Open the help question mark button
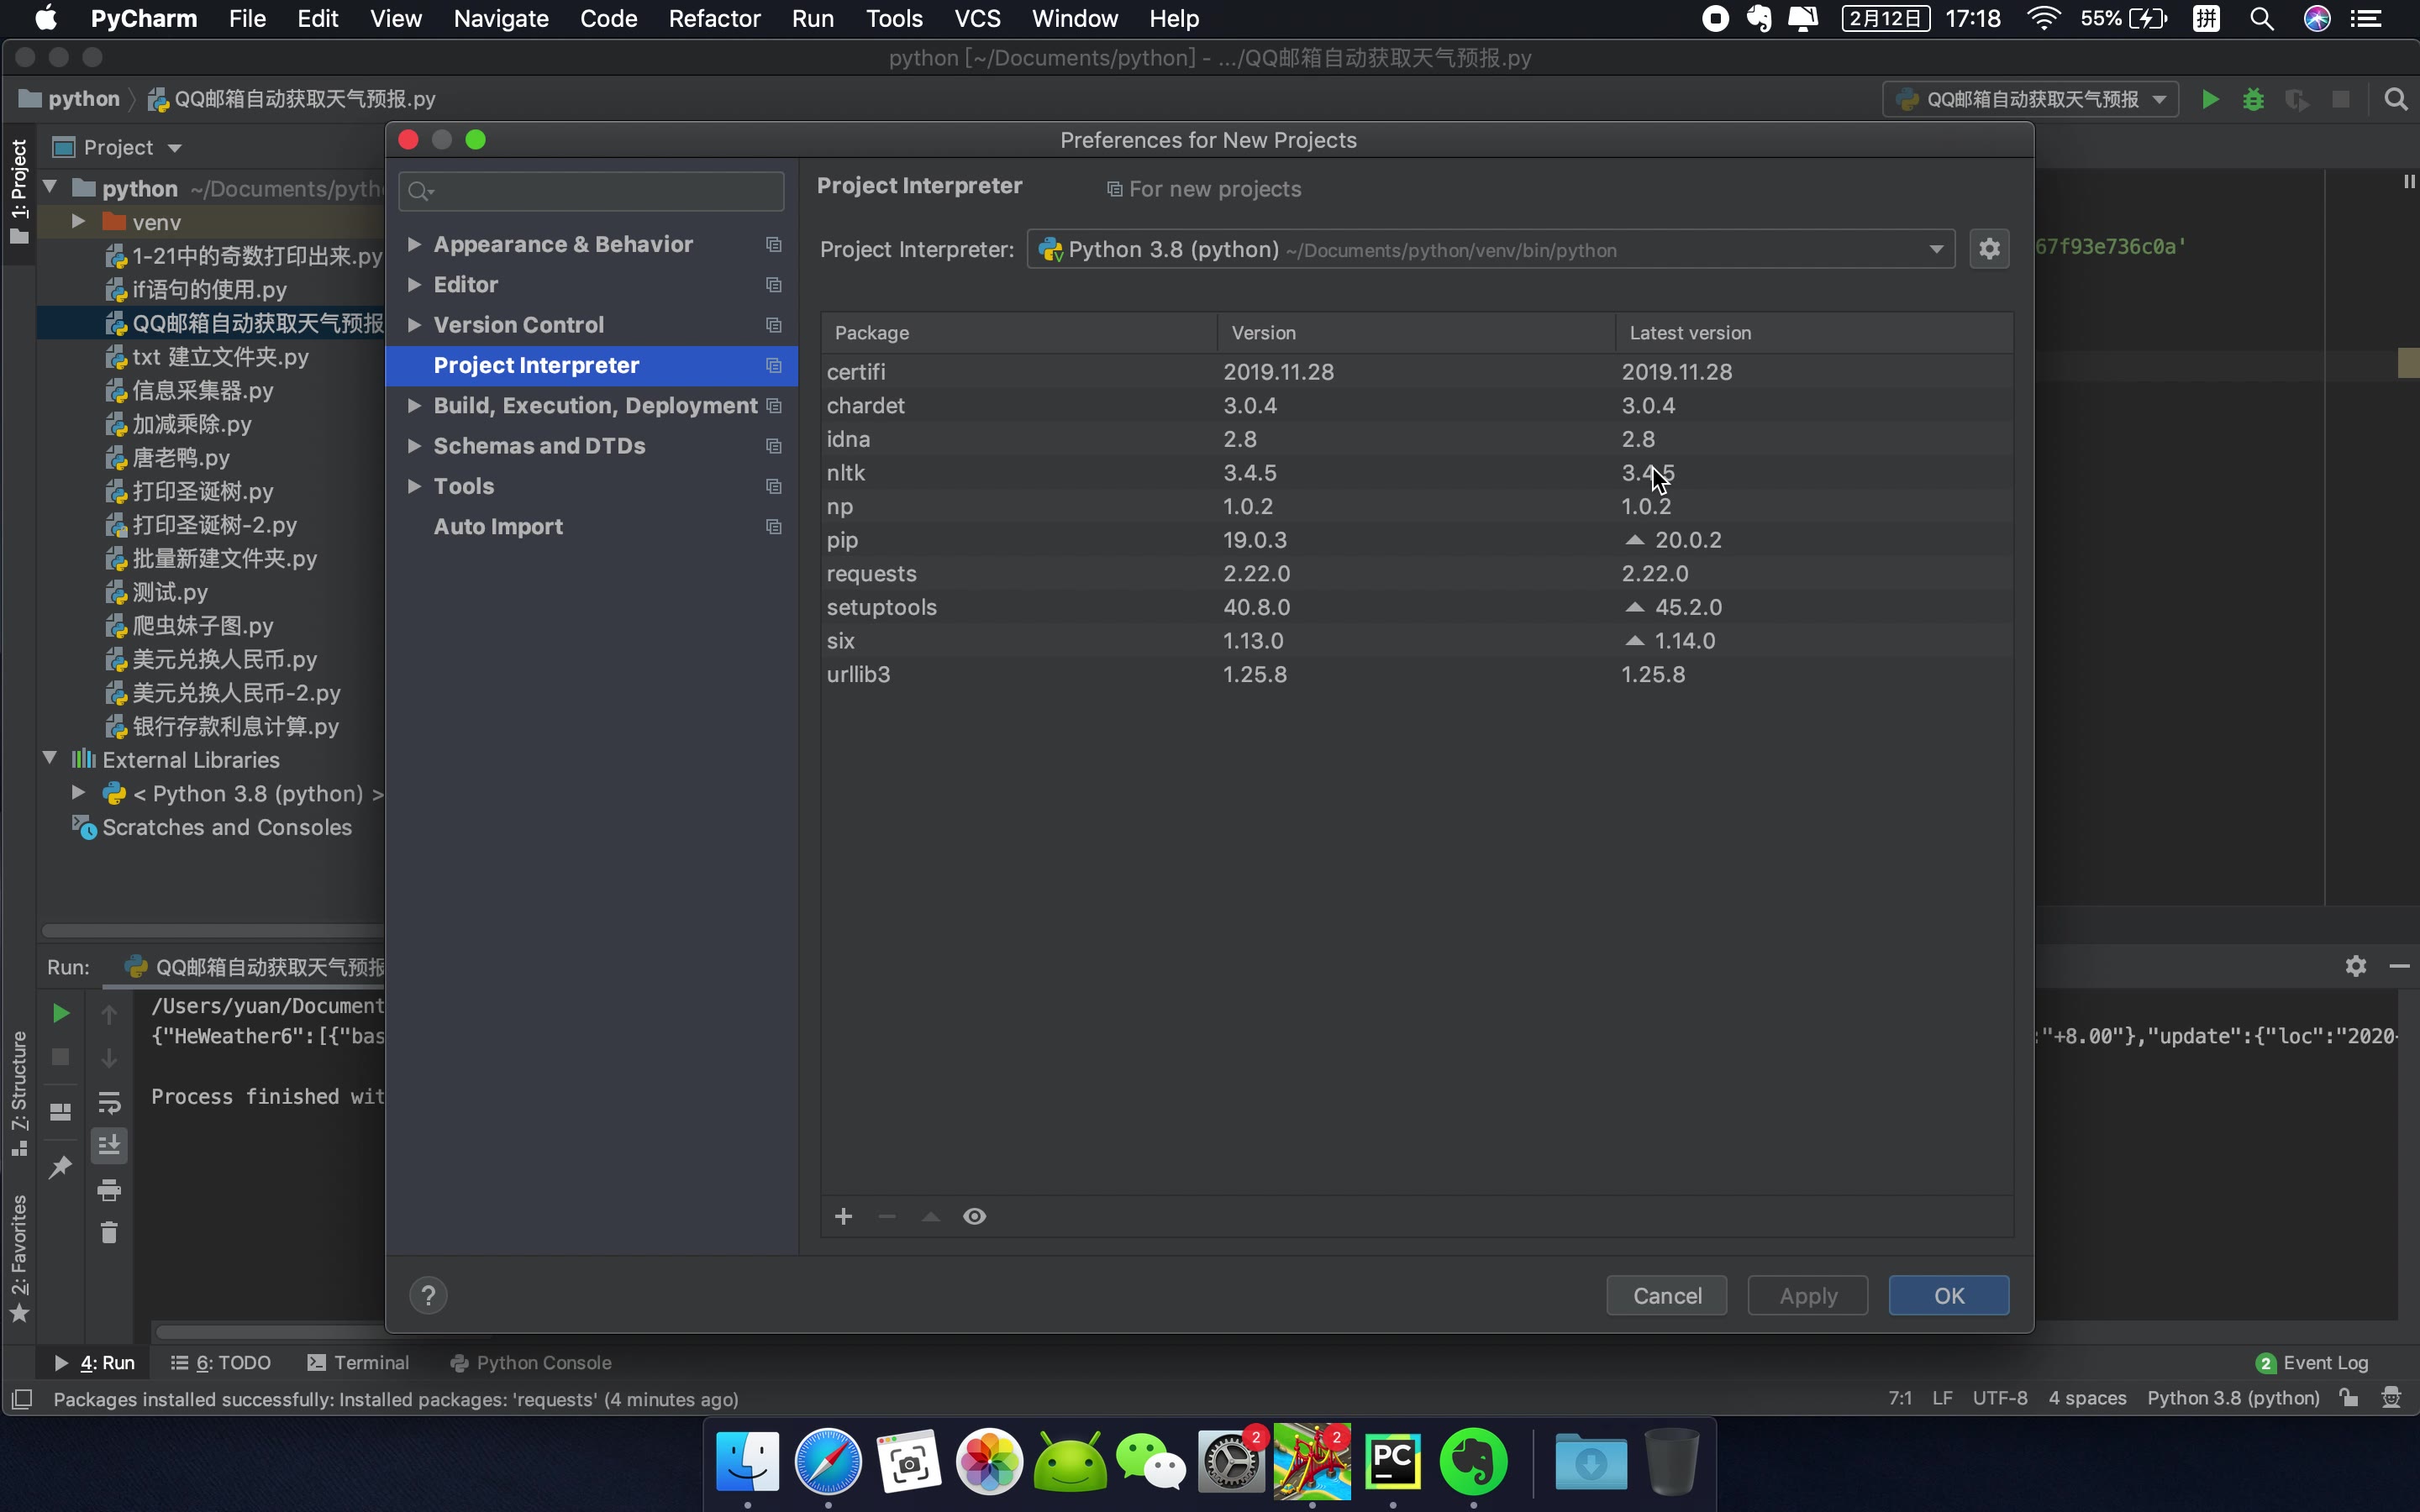The width and height of the screenshot is (2420, 1512). (428, 1295)
